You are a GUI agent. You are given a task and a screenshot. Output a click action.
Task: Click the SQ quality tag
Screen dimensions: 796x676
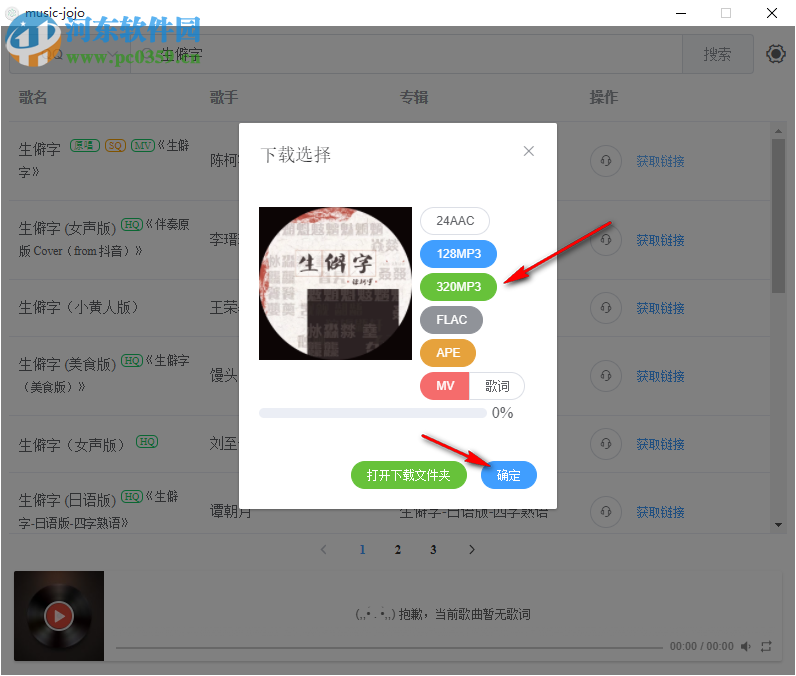pyautogui.click(x=115, y=146)
